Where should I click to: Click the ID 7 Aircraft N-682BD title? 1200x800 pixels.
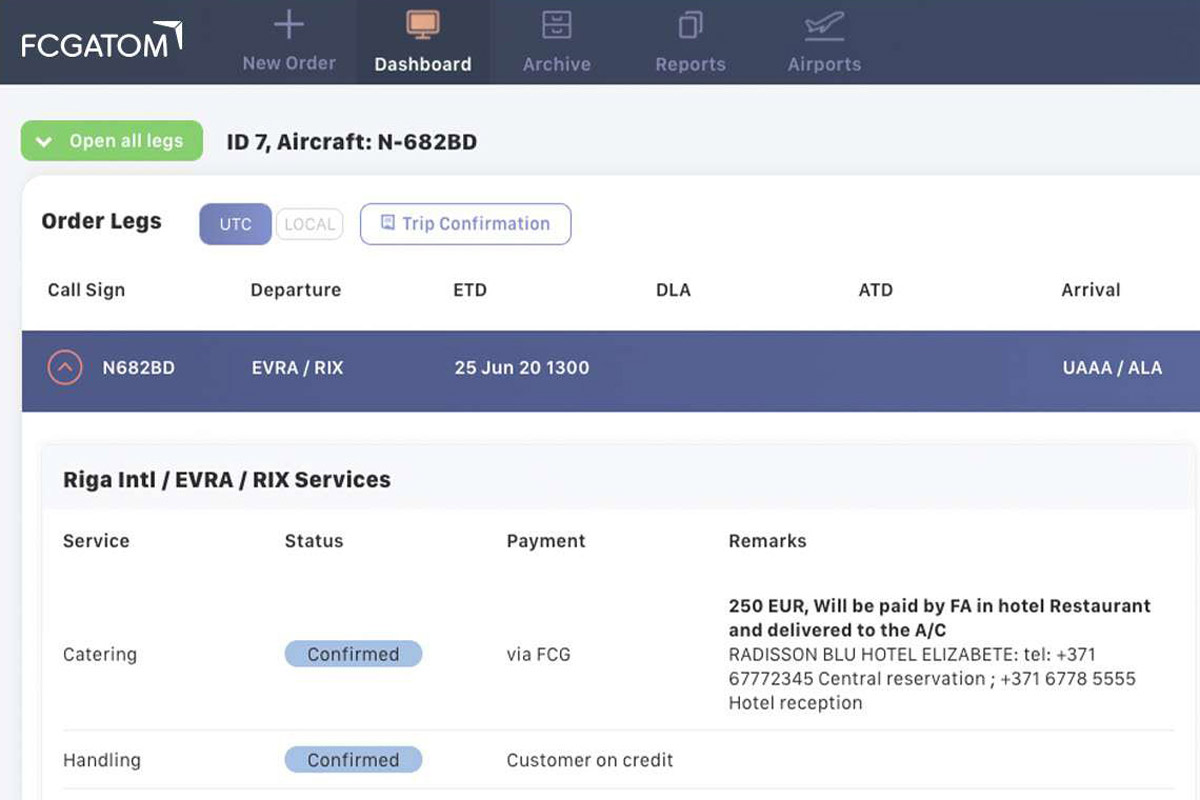pos(351,142)
